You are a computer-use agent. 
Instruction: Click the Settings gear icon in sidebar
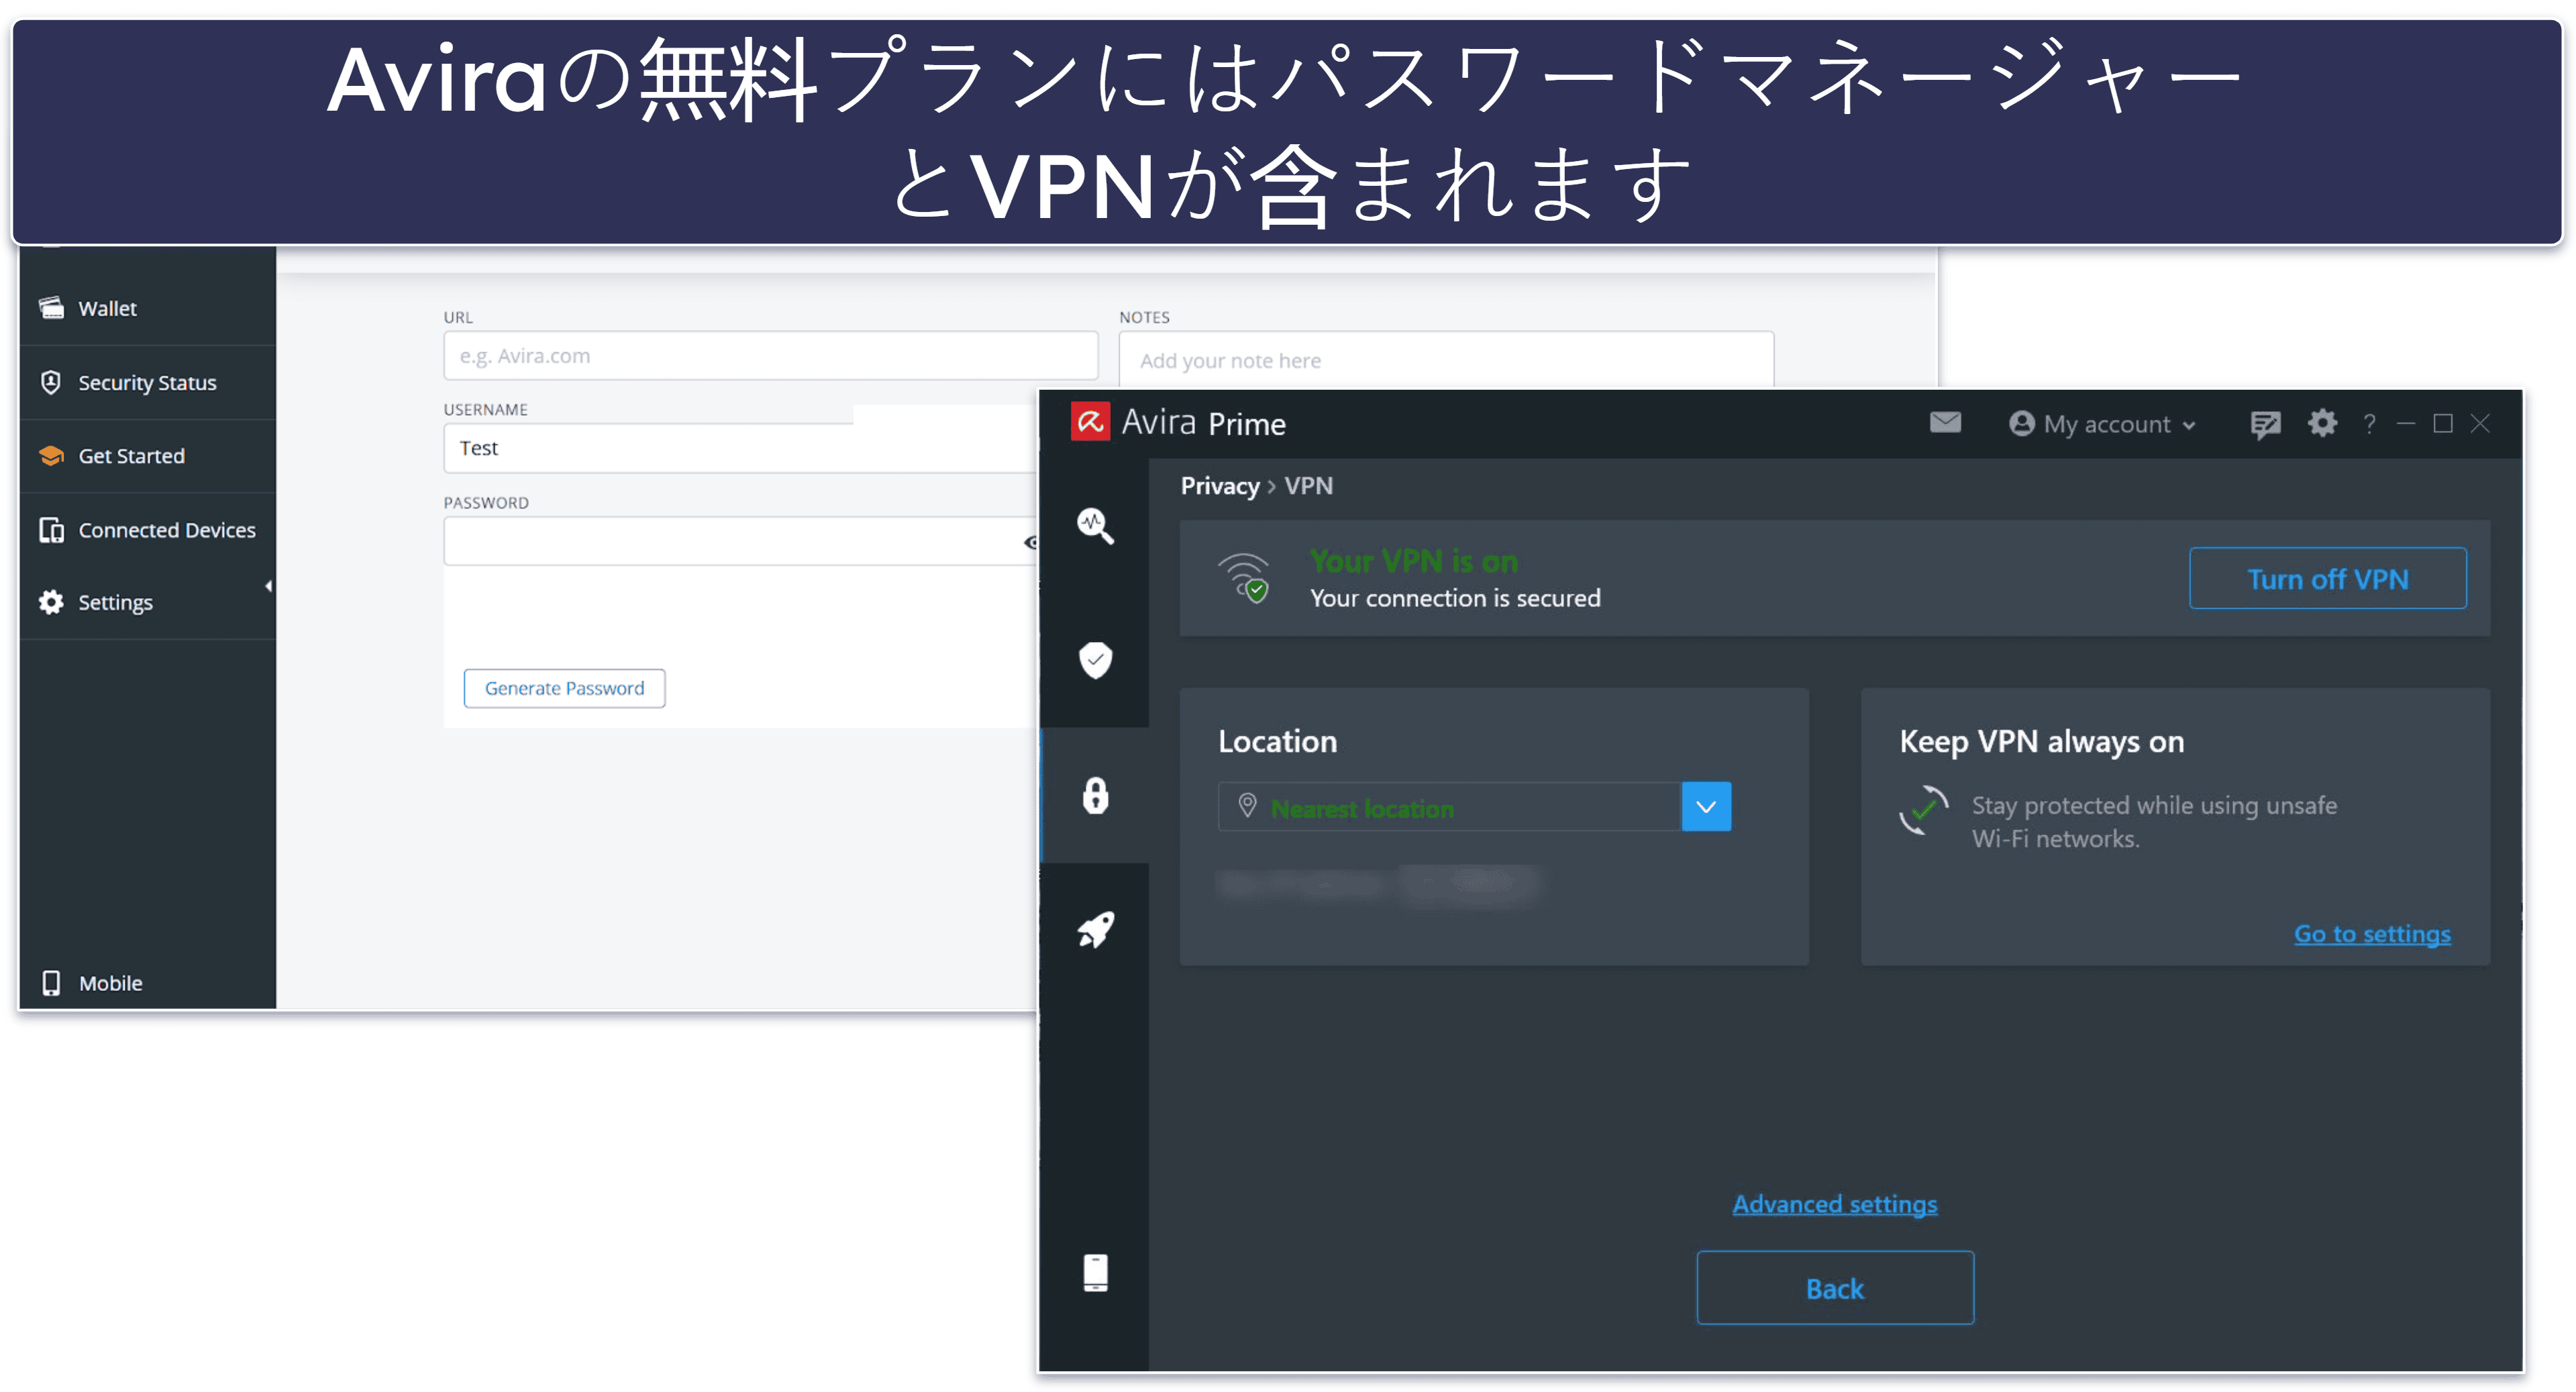(x=51, y=602)
